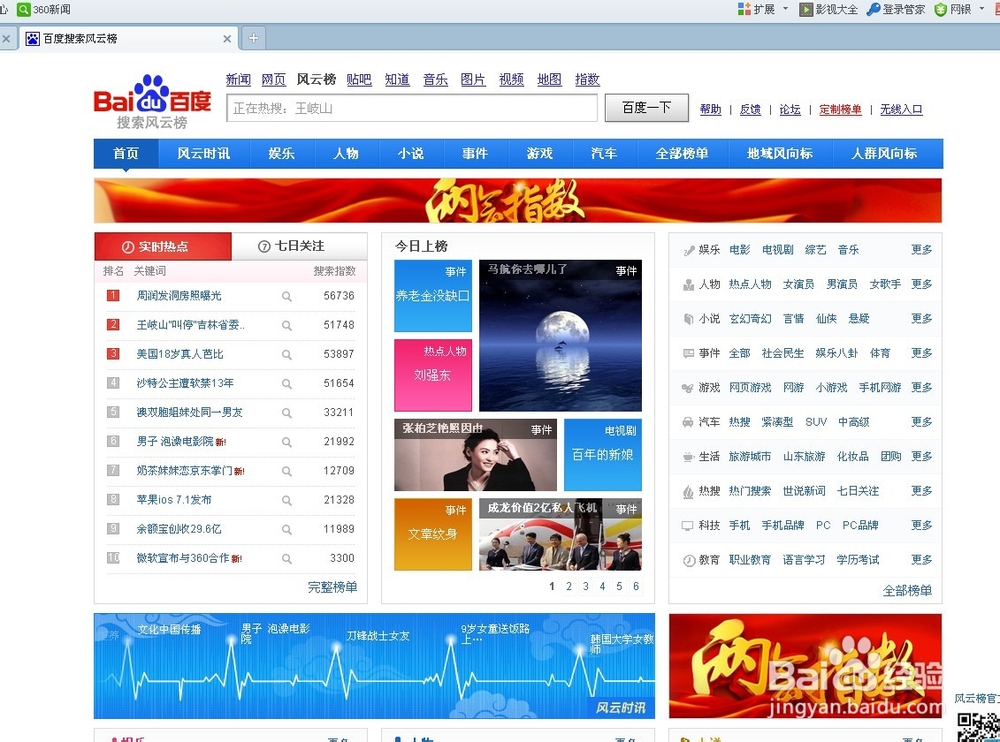Click the 科技 monitor category icon
The width and height of the screenshot is (1000, 742).
[x=688, y=525]
